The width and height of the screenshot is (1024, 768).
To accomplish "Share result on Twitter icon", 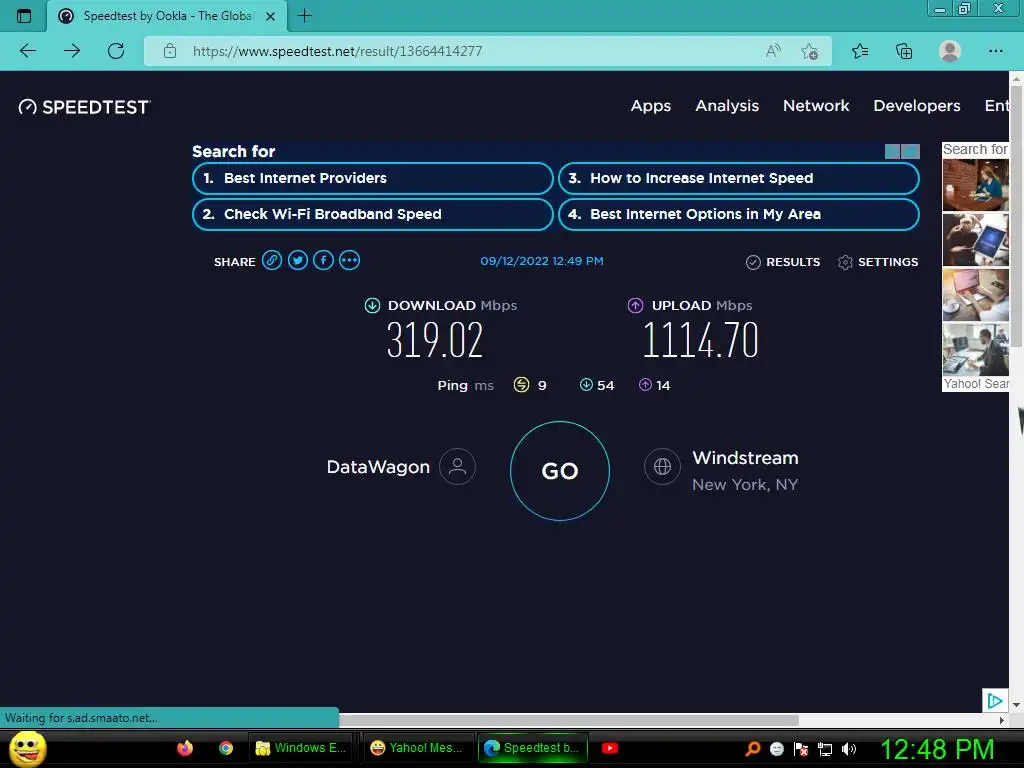I will click(298, 261).
